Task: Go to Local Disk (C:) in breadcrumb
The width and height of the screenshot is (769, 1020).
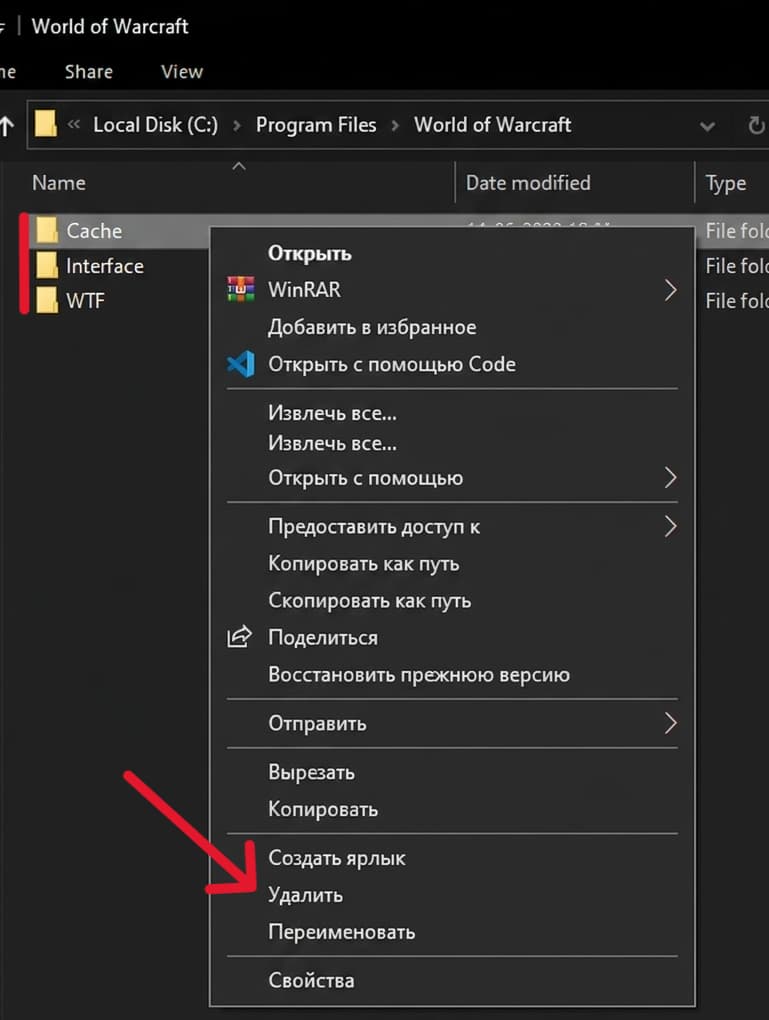Action: [155, 125]
